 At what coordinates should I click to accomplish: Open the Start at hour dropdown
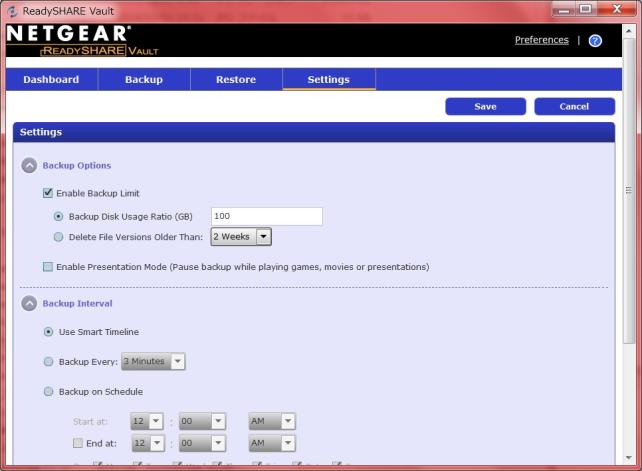pyautogui.click(x=147, y=421)
